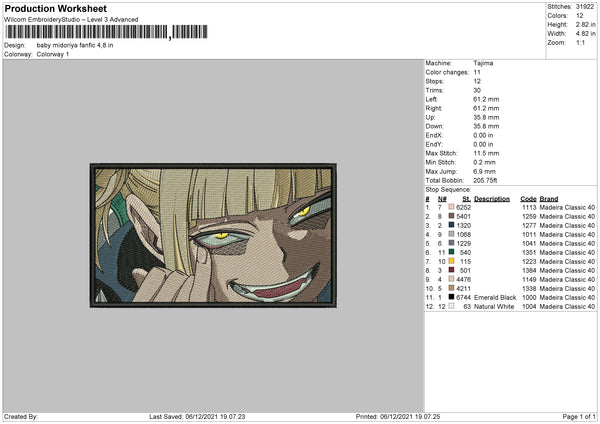
Task: Click the 'Natural White' description
Action: (x=494, y=307)
